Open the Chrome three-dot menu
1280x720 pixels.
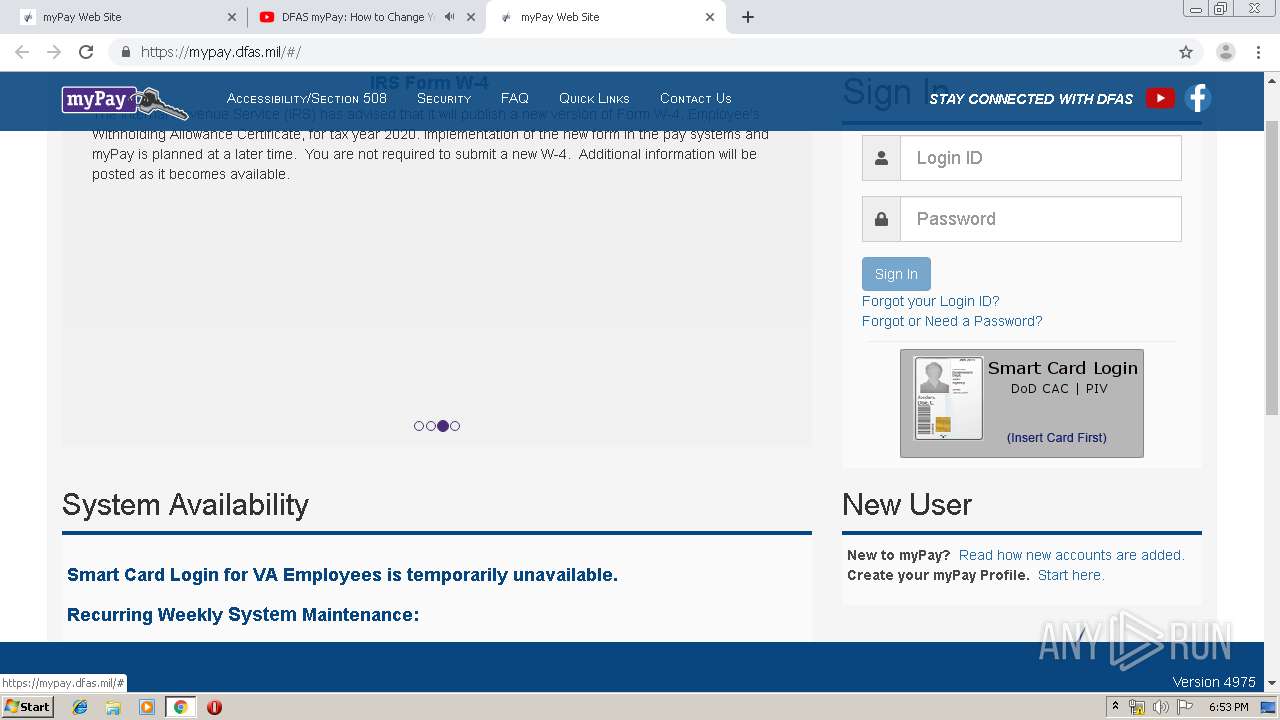point(1258,52)
